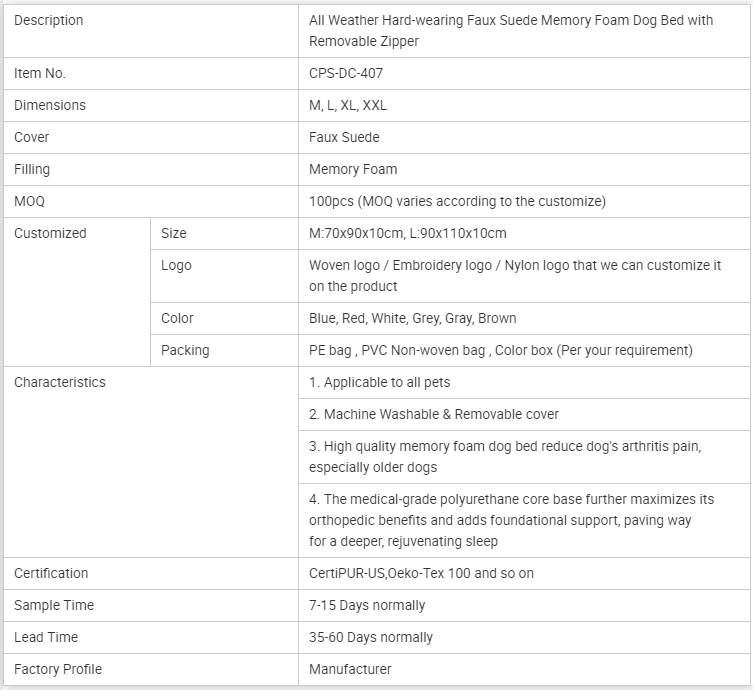753x690 pixels.
Task: Click the Item No. value CPS-DC-407
Action: pyautogui.click(x=346, y=73)
